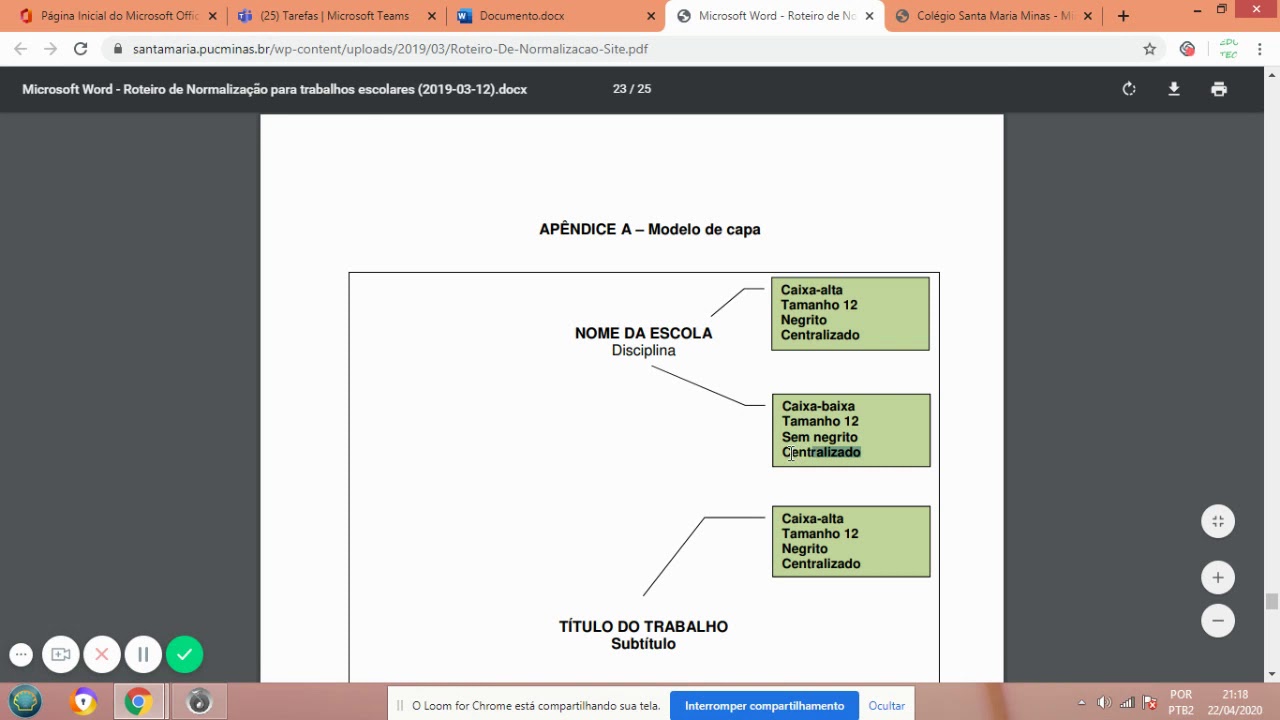Cancel the Loom recording
This screenshot has height=720, width=1280.
pos(102,655)
